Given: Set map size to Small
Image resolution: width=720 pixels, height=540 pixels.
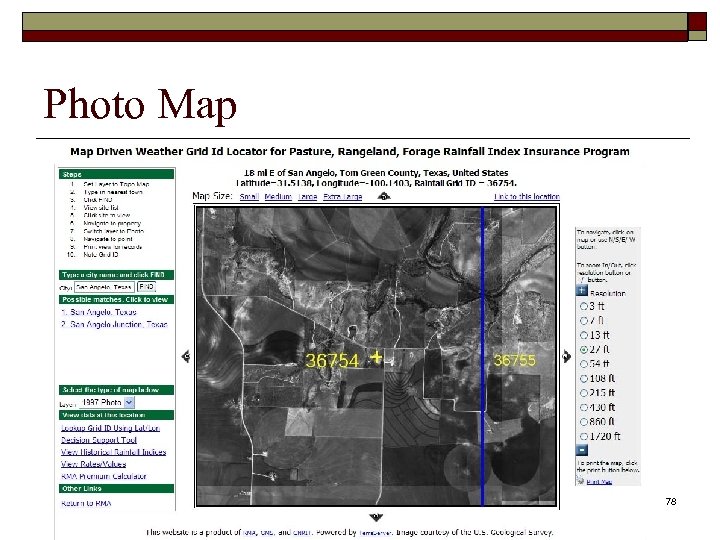Looking at the screenshot, I should click(x=249, y=197).
